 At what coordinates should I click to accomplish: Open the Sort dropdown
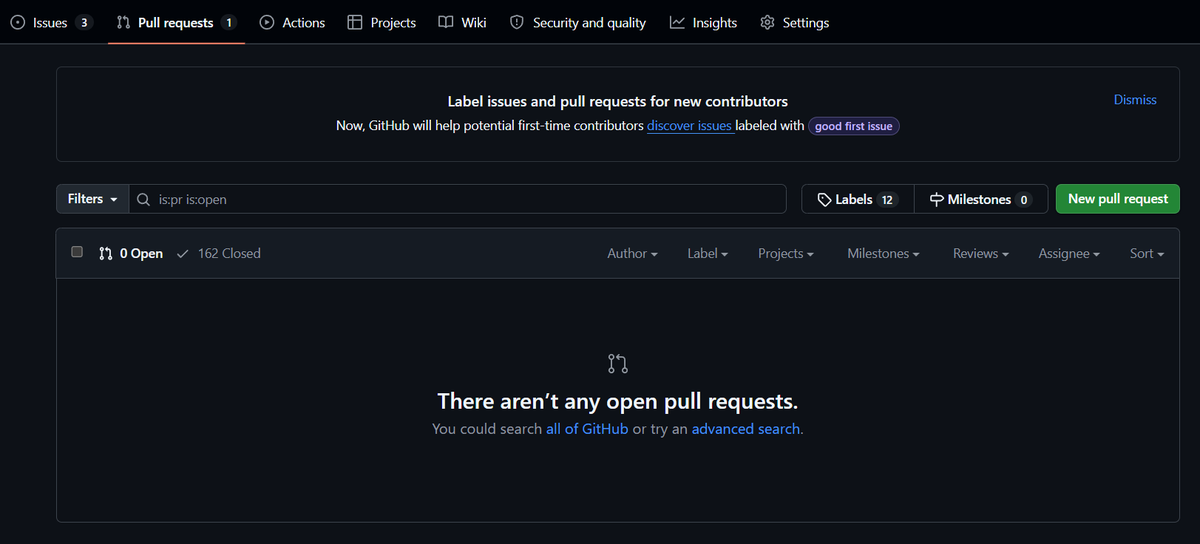click(1147, 254)
